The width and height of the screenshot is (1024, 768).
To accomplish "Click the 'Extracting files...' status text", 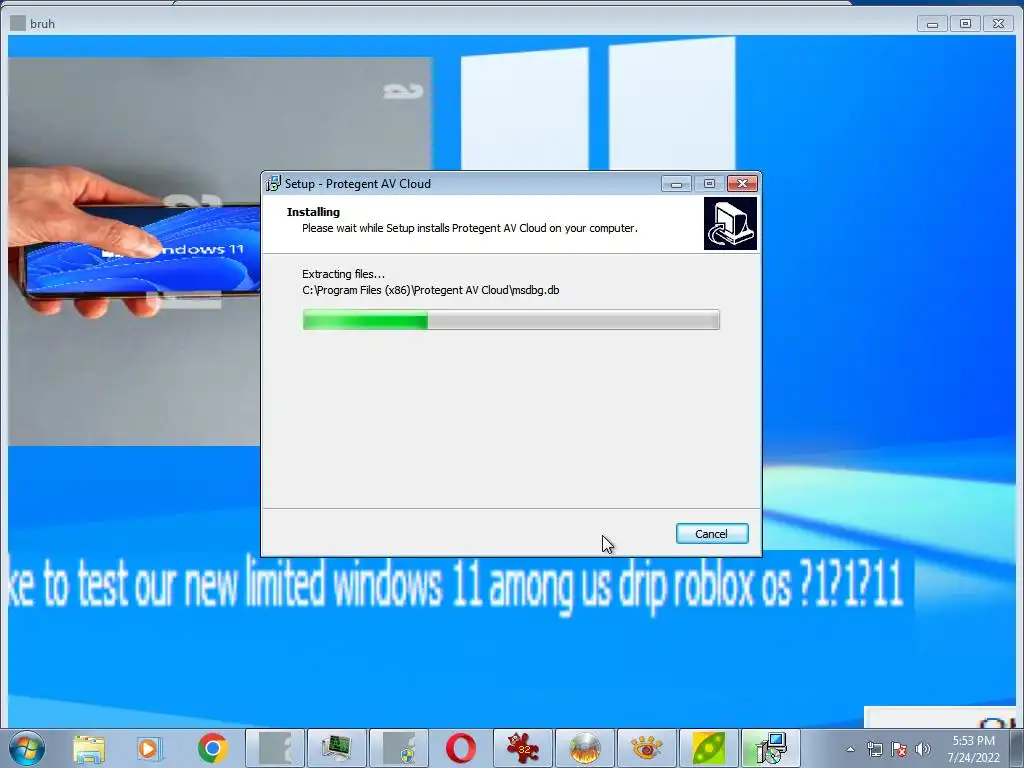I will point(344,274).
